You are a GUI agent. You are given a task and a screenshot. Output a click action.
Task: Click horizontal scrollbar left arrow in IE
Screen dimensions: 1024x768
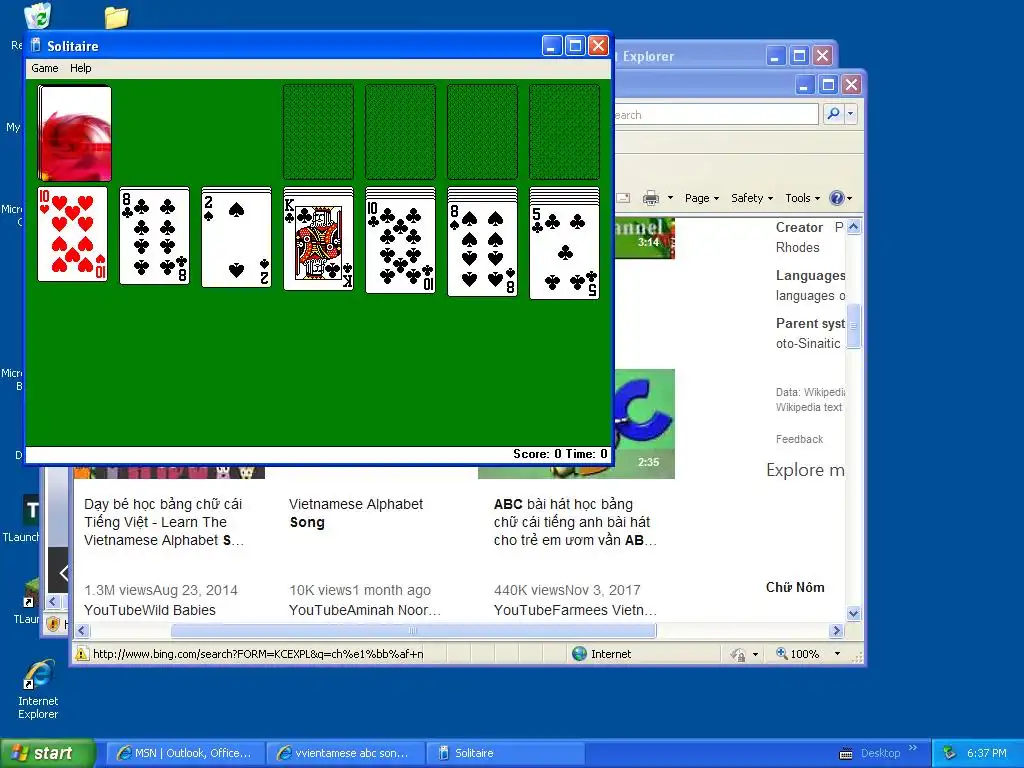(82, 630)
